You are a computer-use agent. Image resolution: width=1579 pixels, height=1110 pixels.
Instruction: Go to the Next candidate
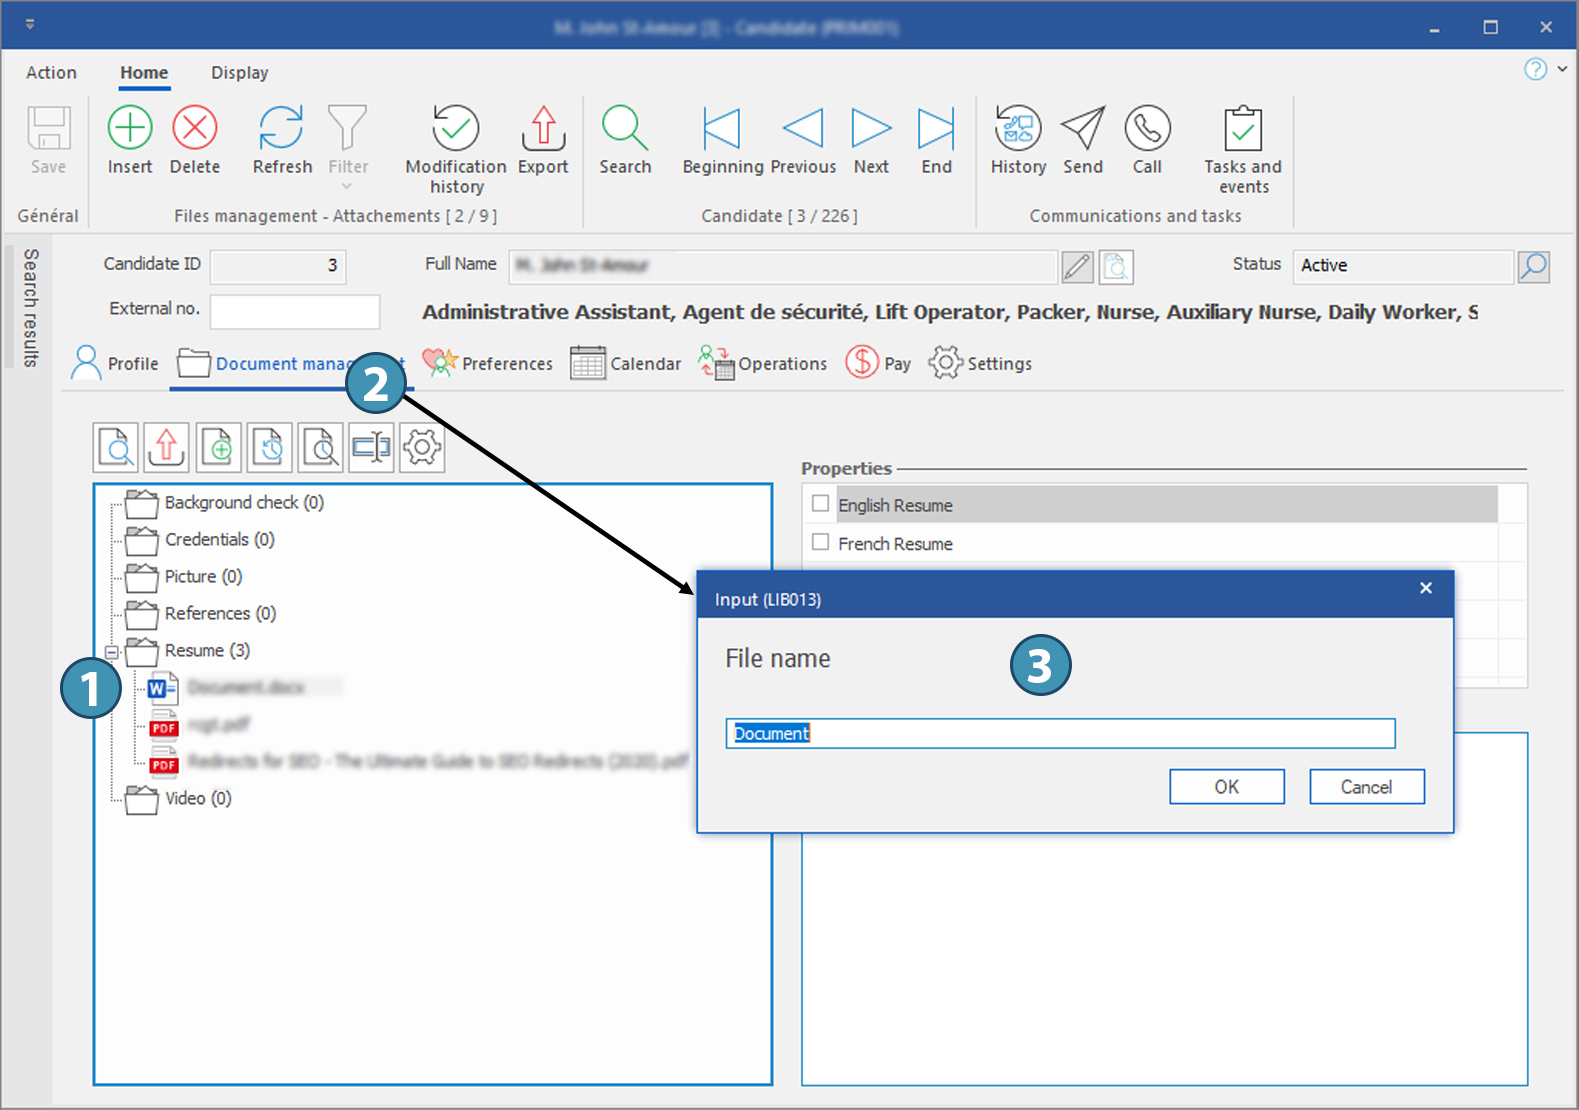[x=871, y=129]
